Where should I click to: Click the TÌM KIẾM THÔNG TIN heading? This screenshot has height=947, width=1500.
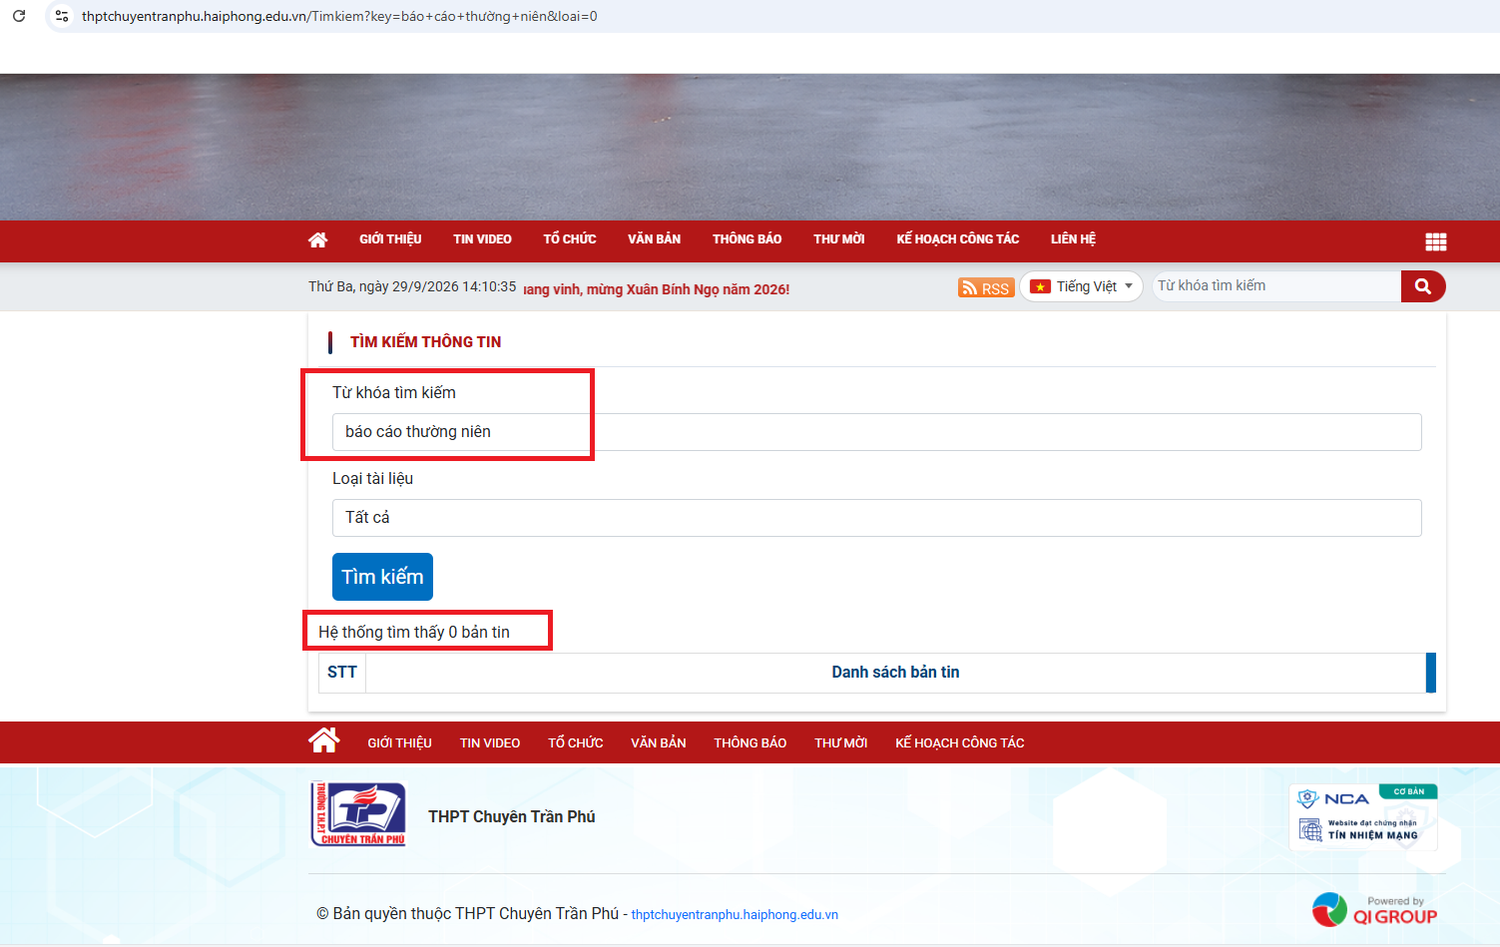[425, 342]
